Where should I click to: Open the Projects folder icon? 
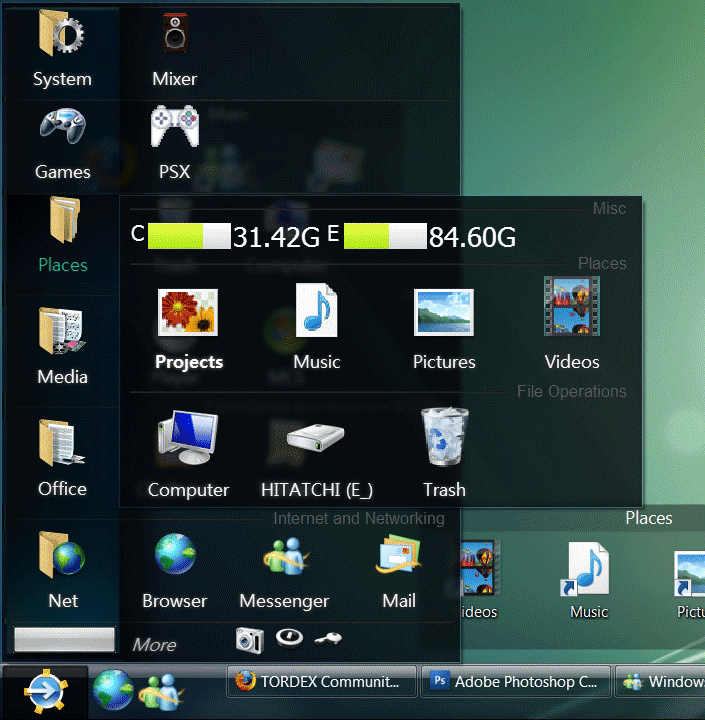(188, 312)
